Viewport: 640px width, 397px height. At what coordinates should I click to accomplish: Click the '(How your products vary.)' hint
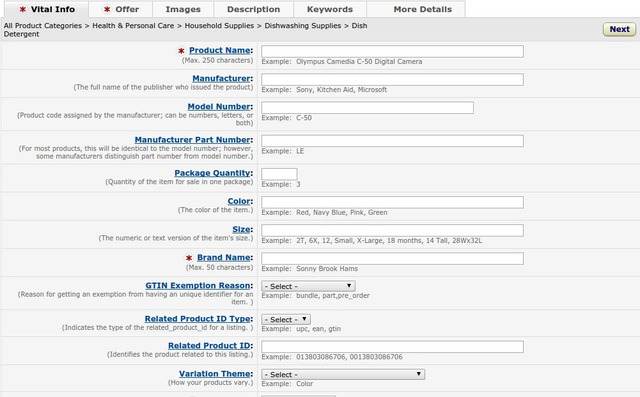click(x=211, y=383)
